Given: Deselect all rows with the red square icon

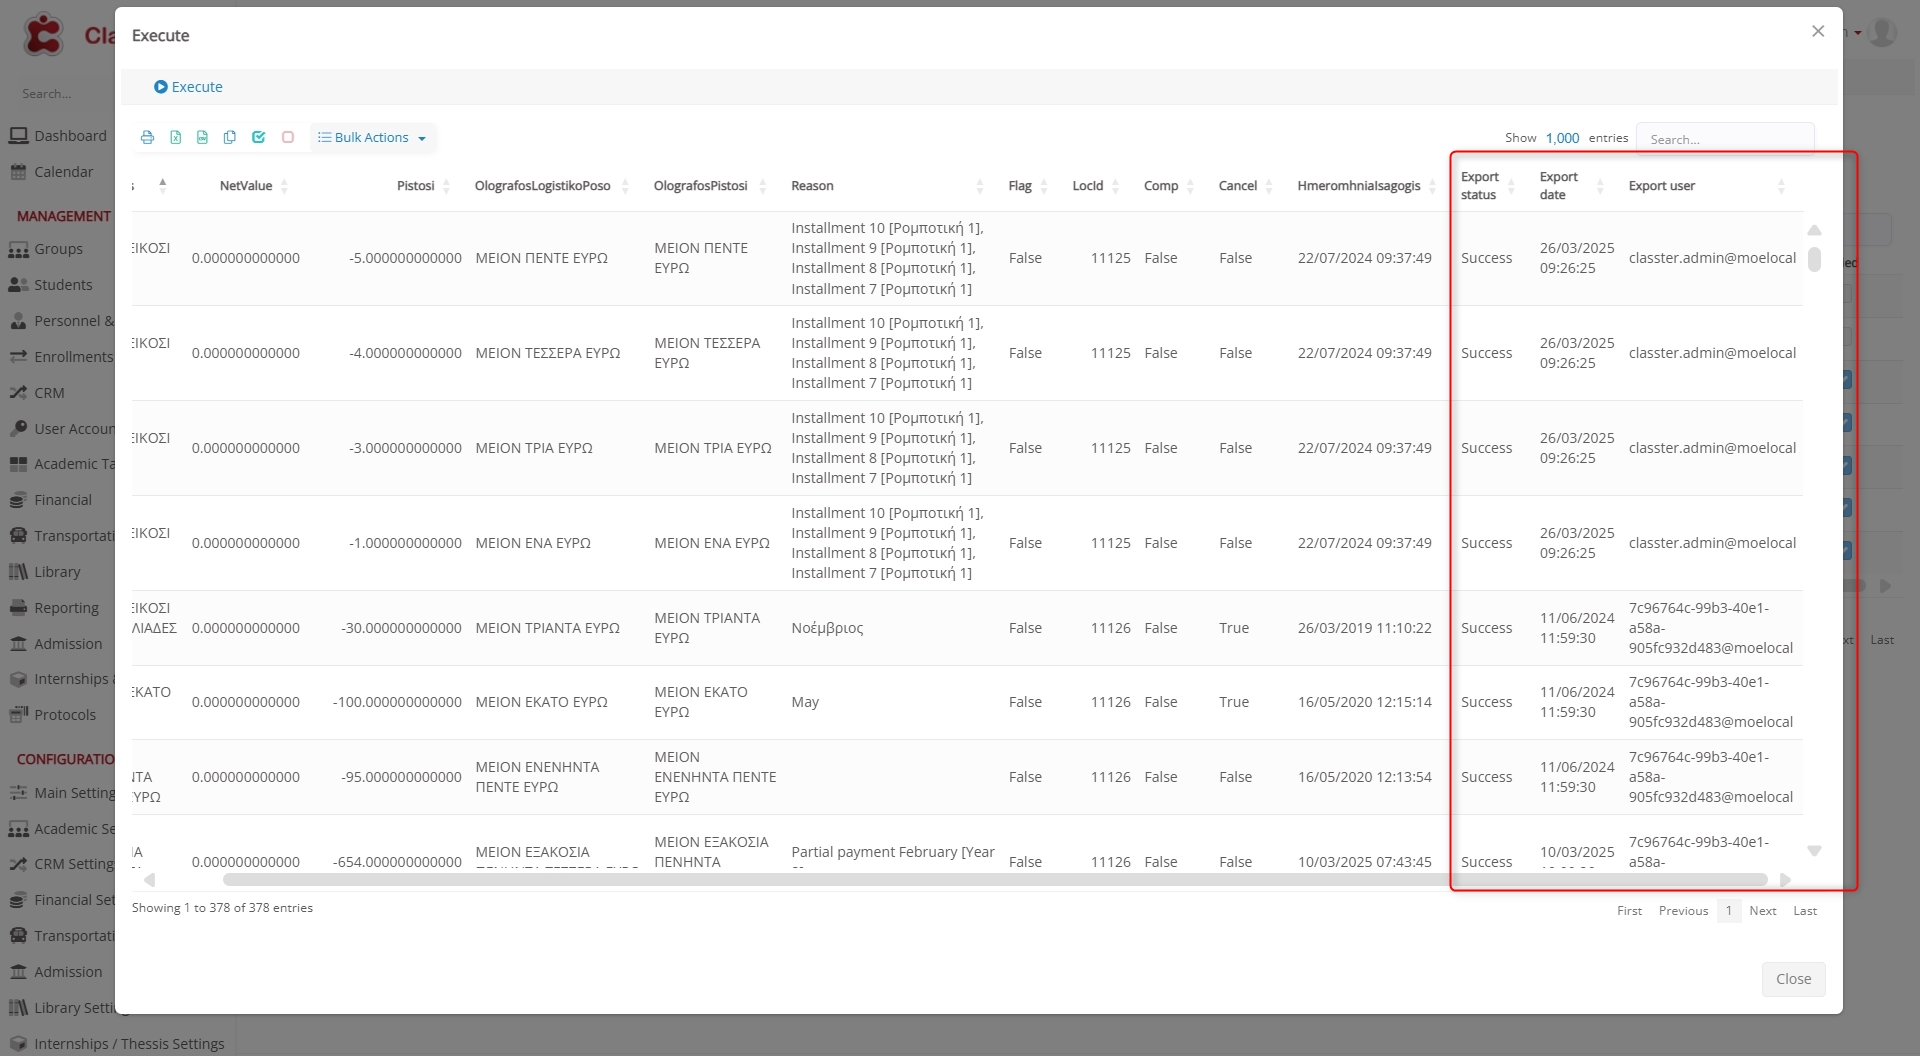Looking at the screenshot, I should pos(288,137).
